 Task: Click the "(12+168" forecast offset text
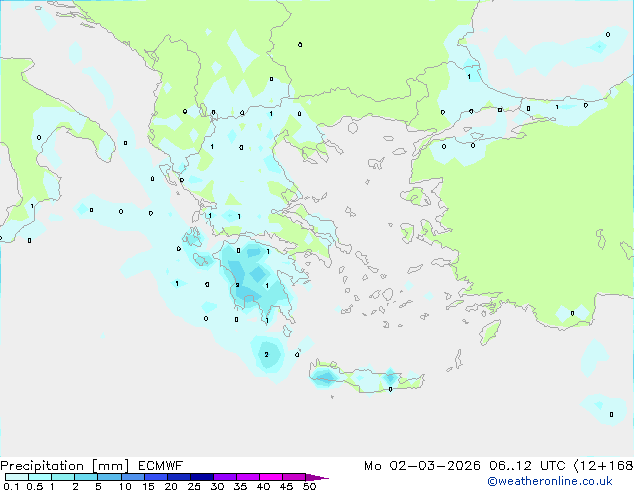pyautogui.click(x=603, y=466)
